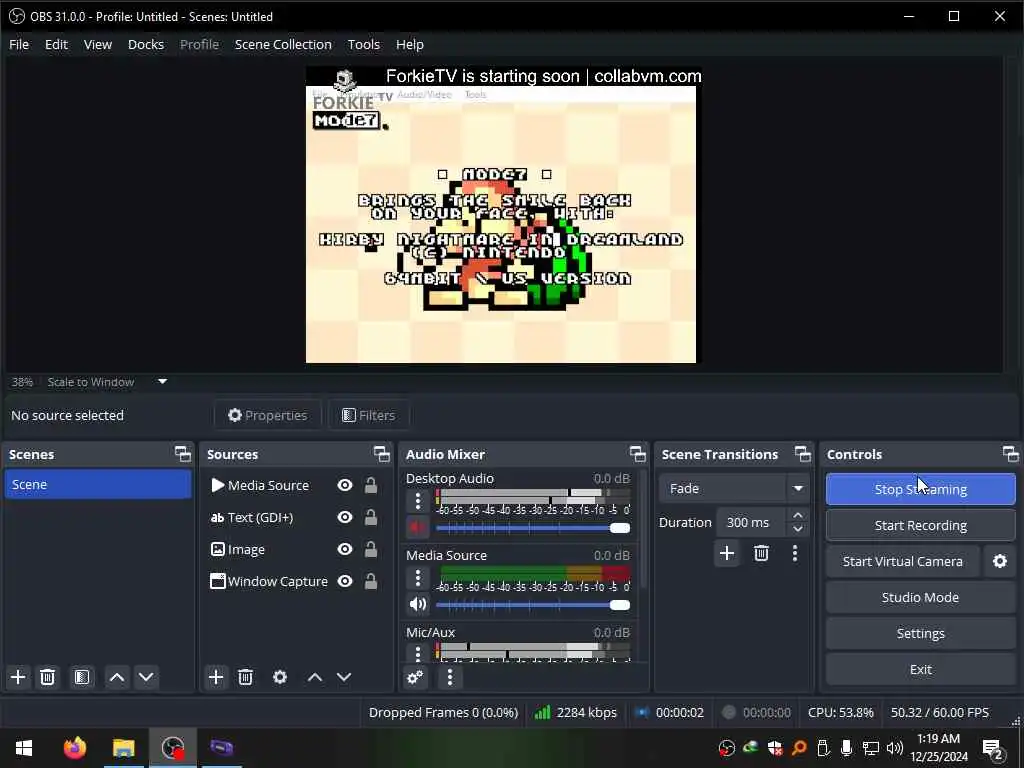
Task: Lock the Text (GDI+) source
Action: 370,517
